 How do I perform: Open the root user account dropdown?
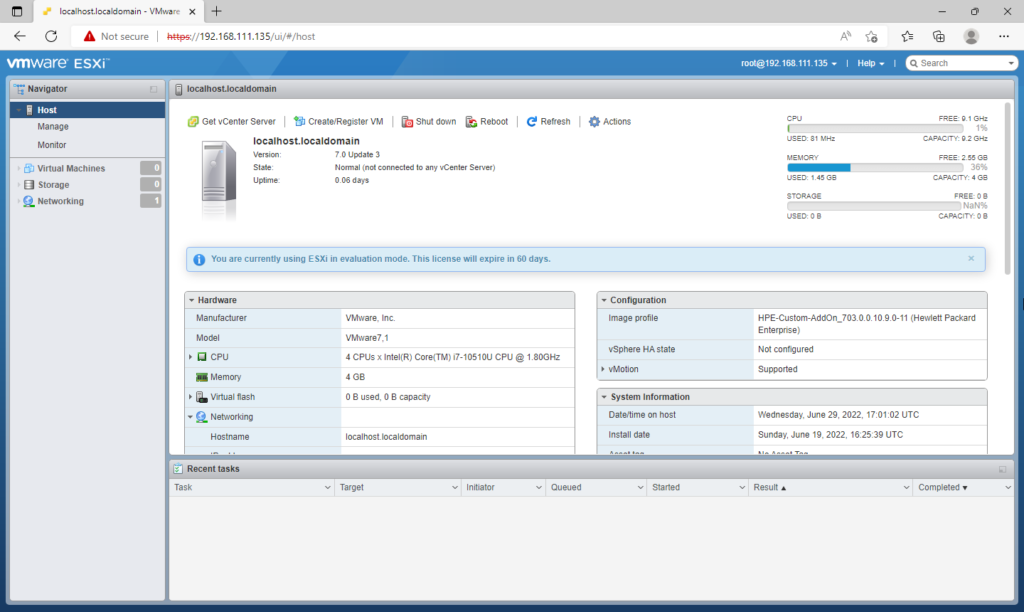coord(788,63)
